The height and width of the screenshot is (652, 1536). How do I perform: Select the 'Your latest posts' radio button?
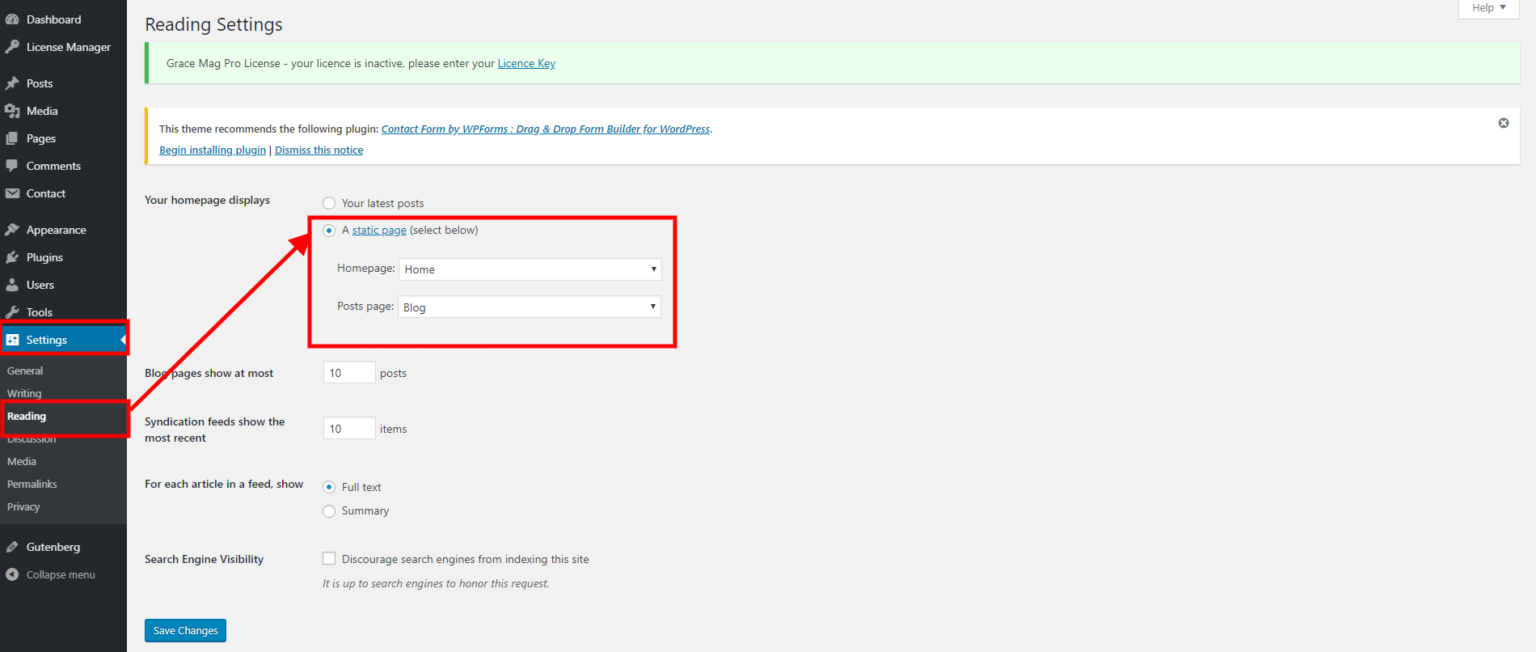329,203
